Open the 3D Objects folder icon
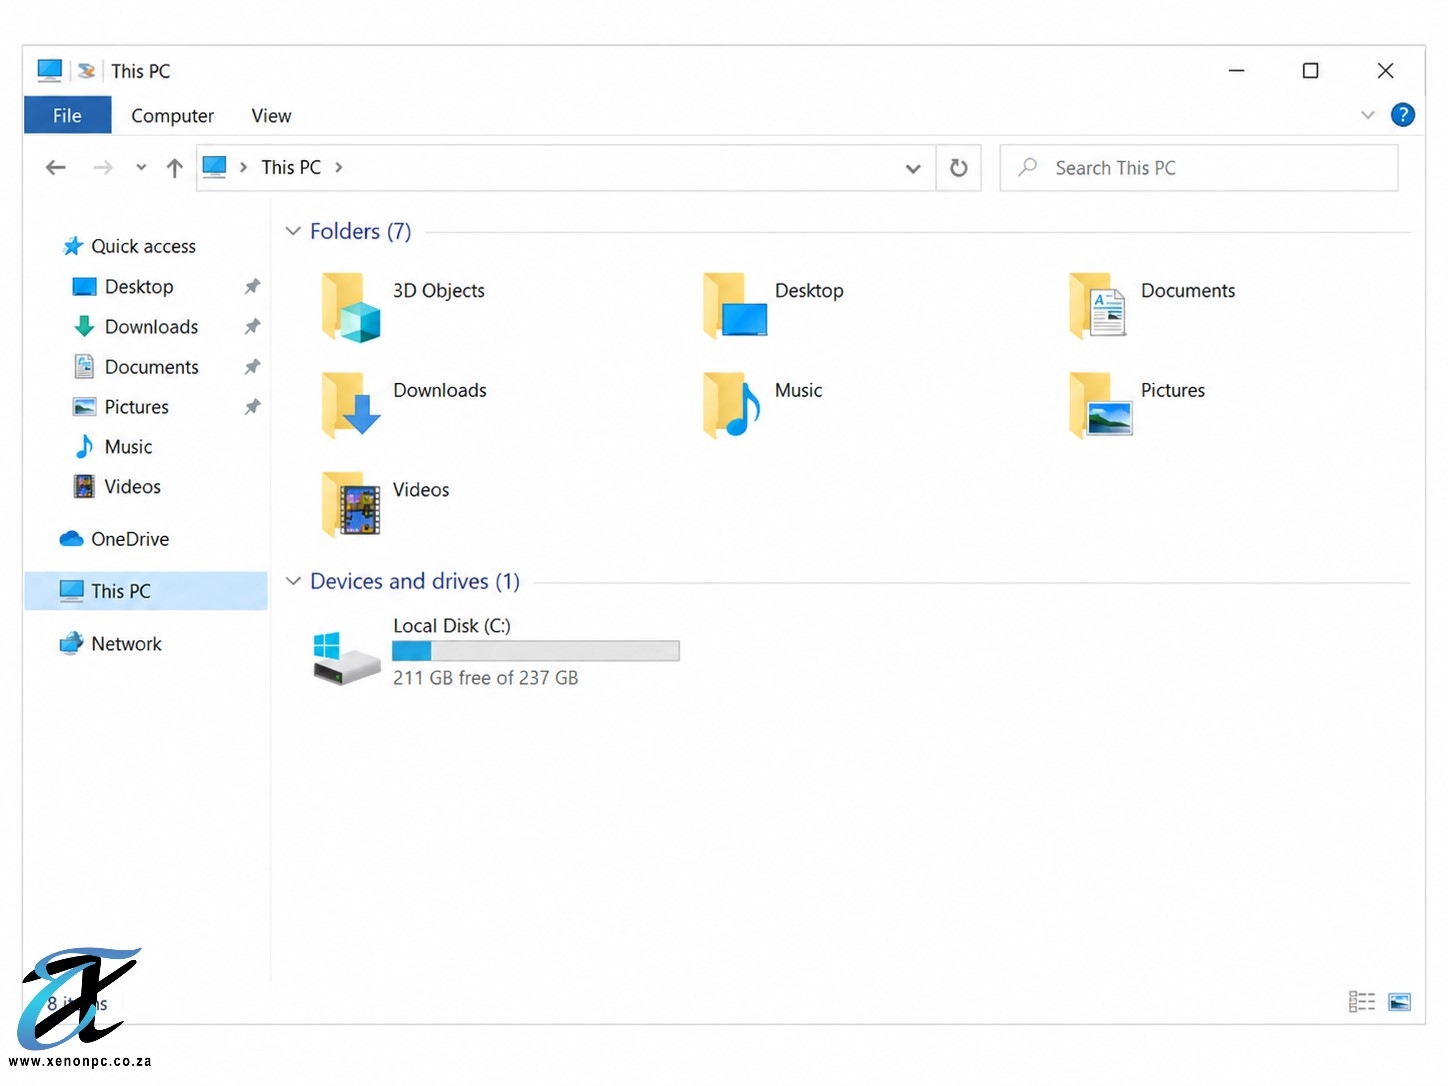Viewport: 1448px width, 1086px height. [351, 307]
